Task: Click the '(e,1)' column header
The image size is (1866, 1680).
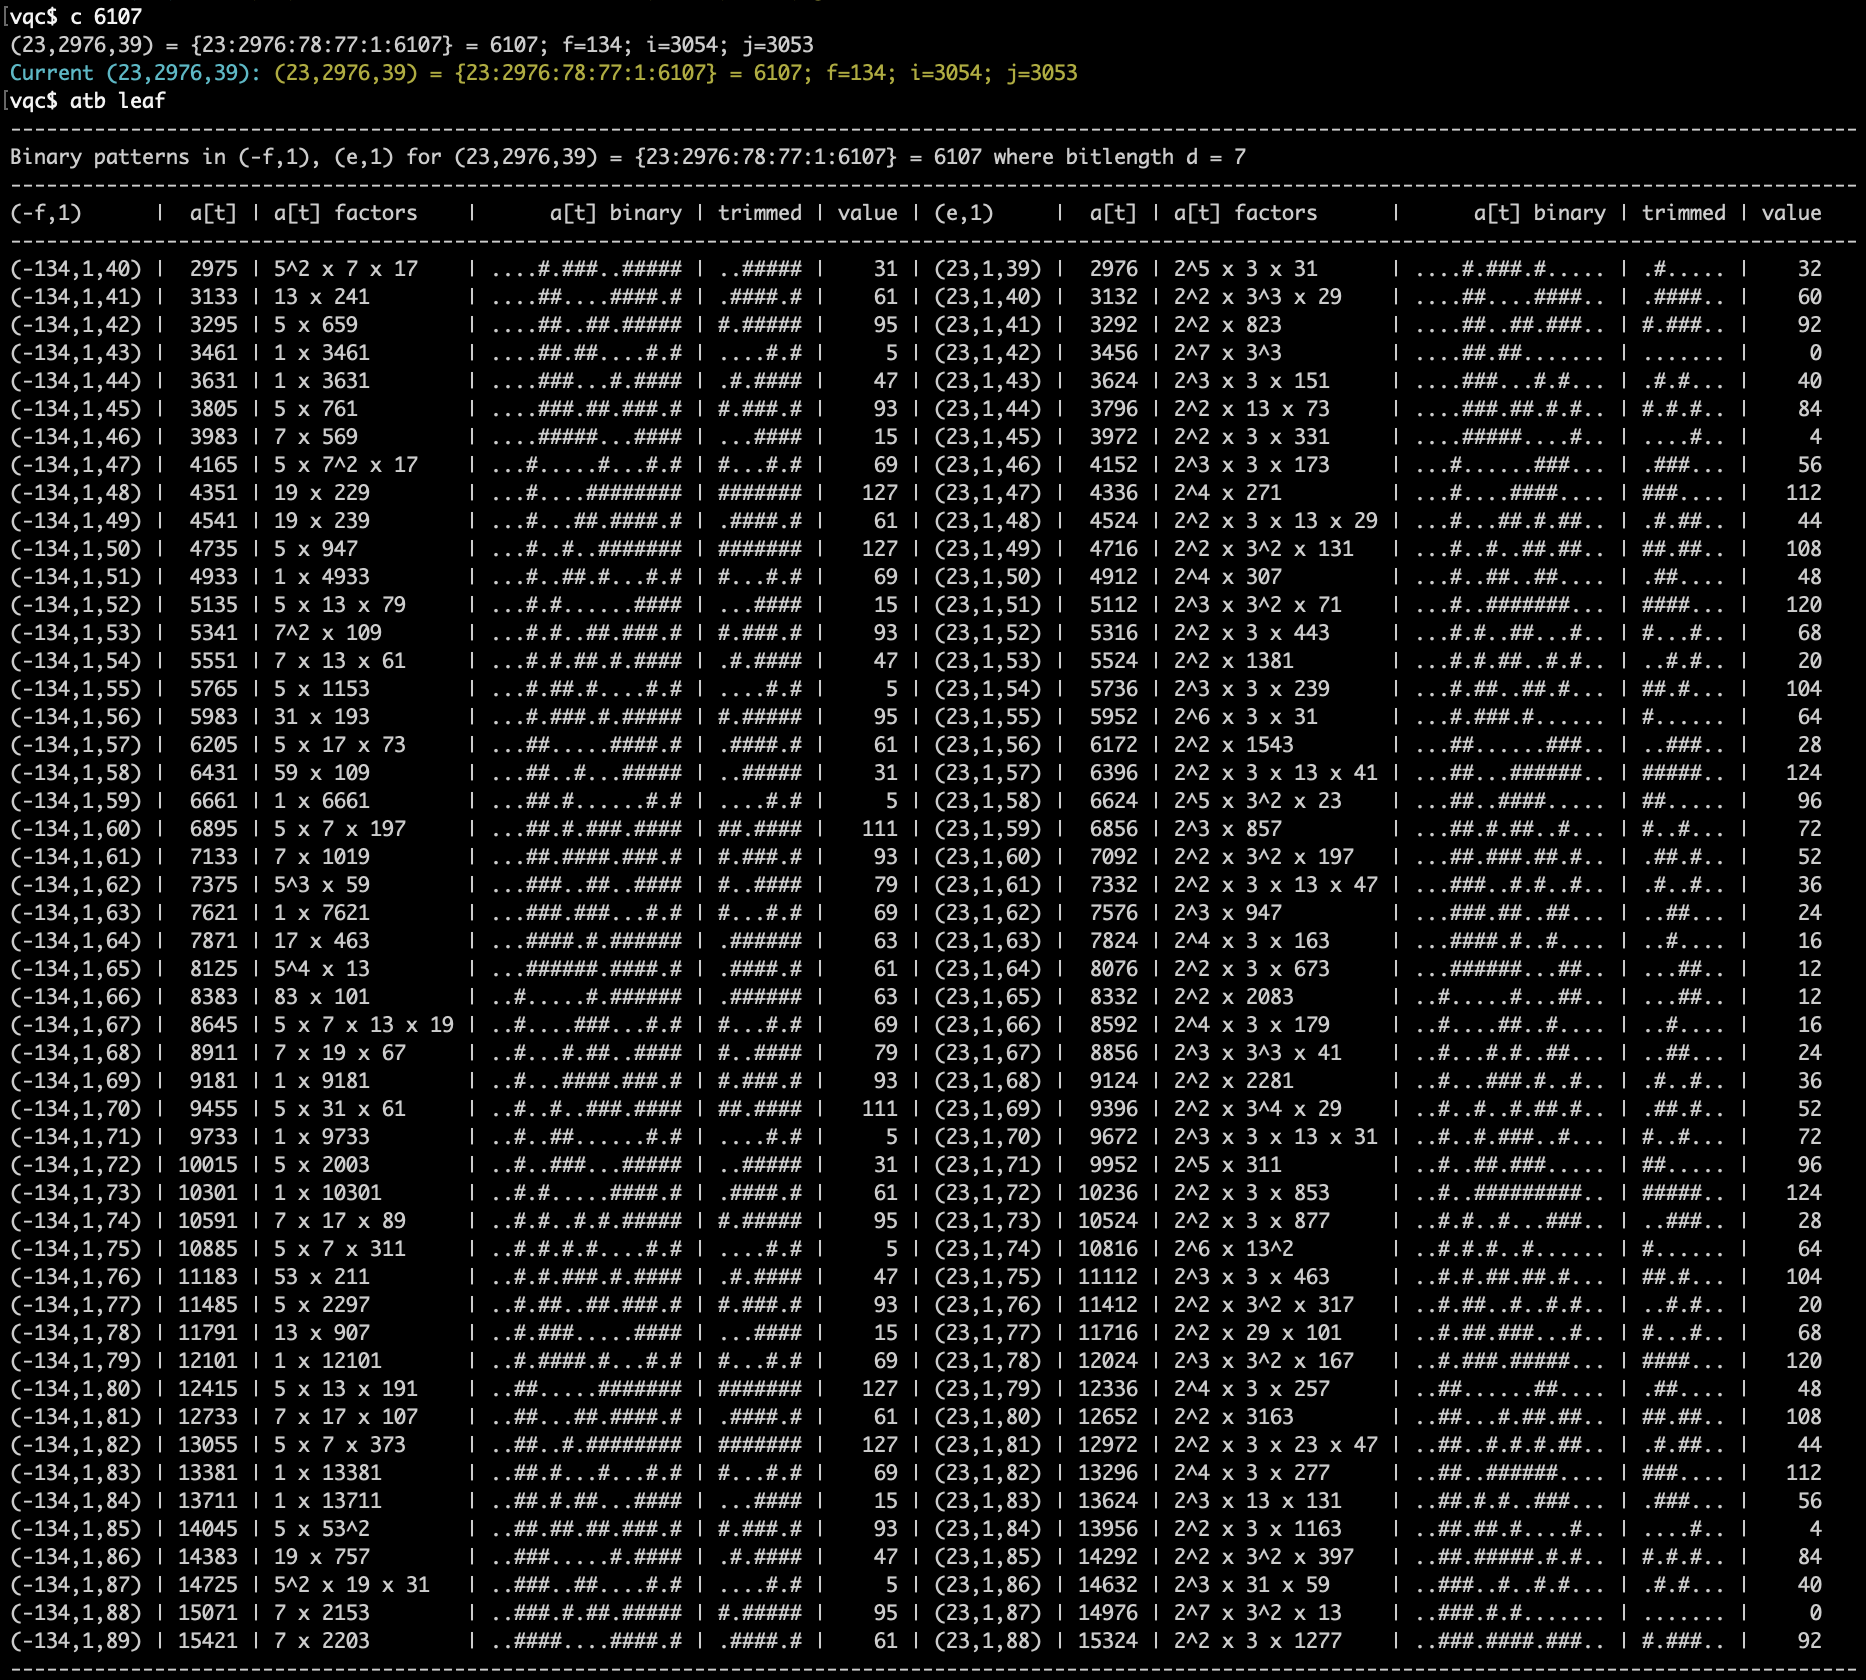Action: point(964,213)
